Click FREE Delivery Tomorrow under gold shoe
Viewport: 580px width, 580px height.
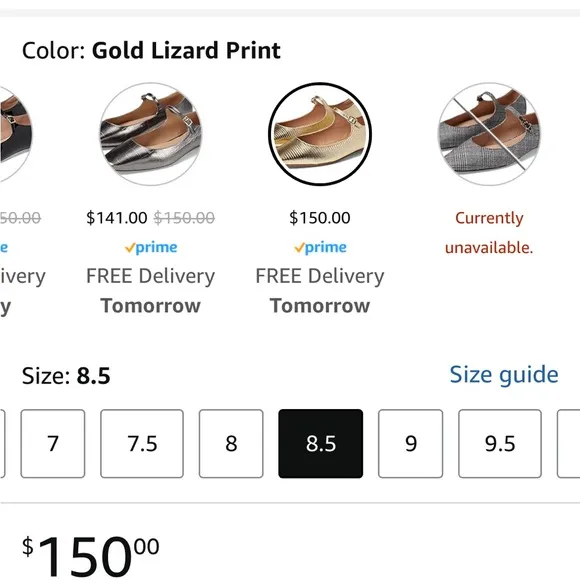[320, 291]
